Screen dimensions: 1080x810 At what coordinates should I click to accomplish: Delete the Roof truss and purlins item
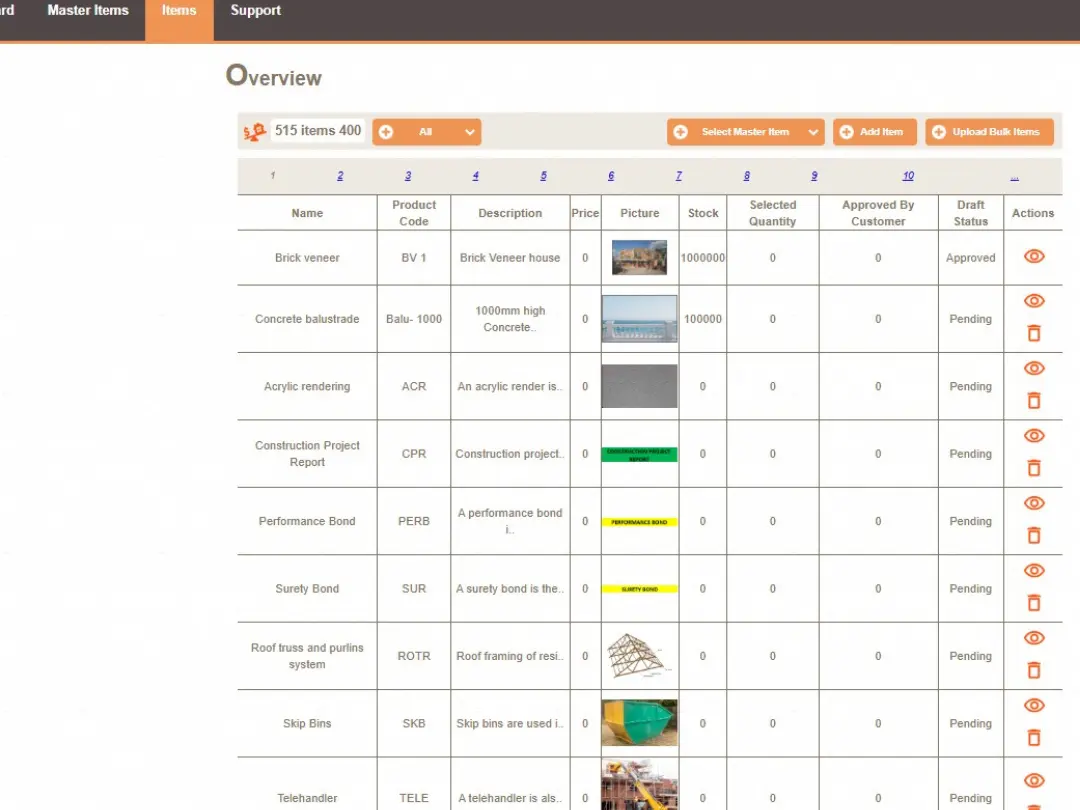pos(1034,670)
